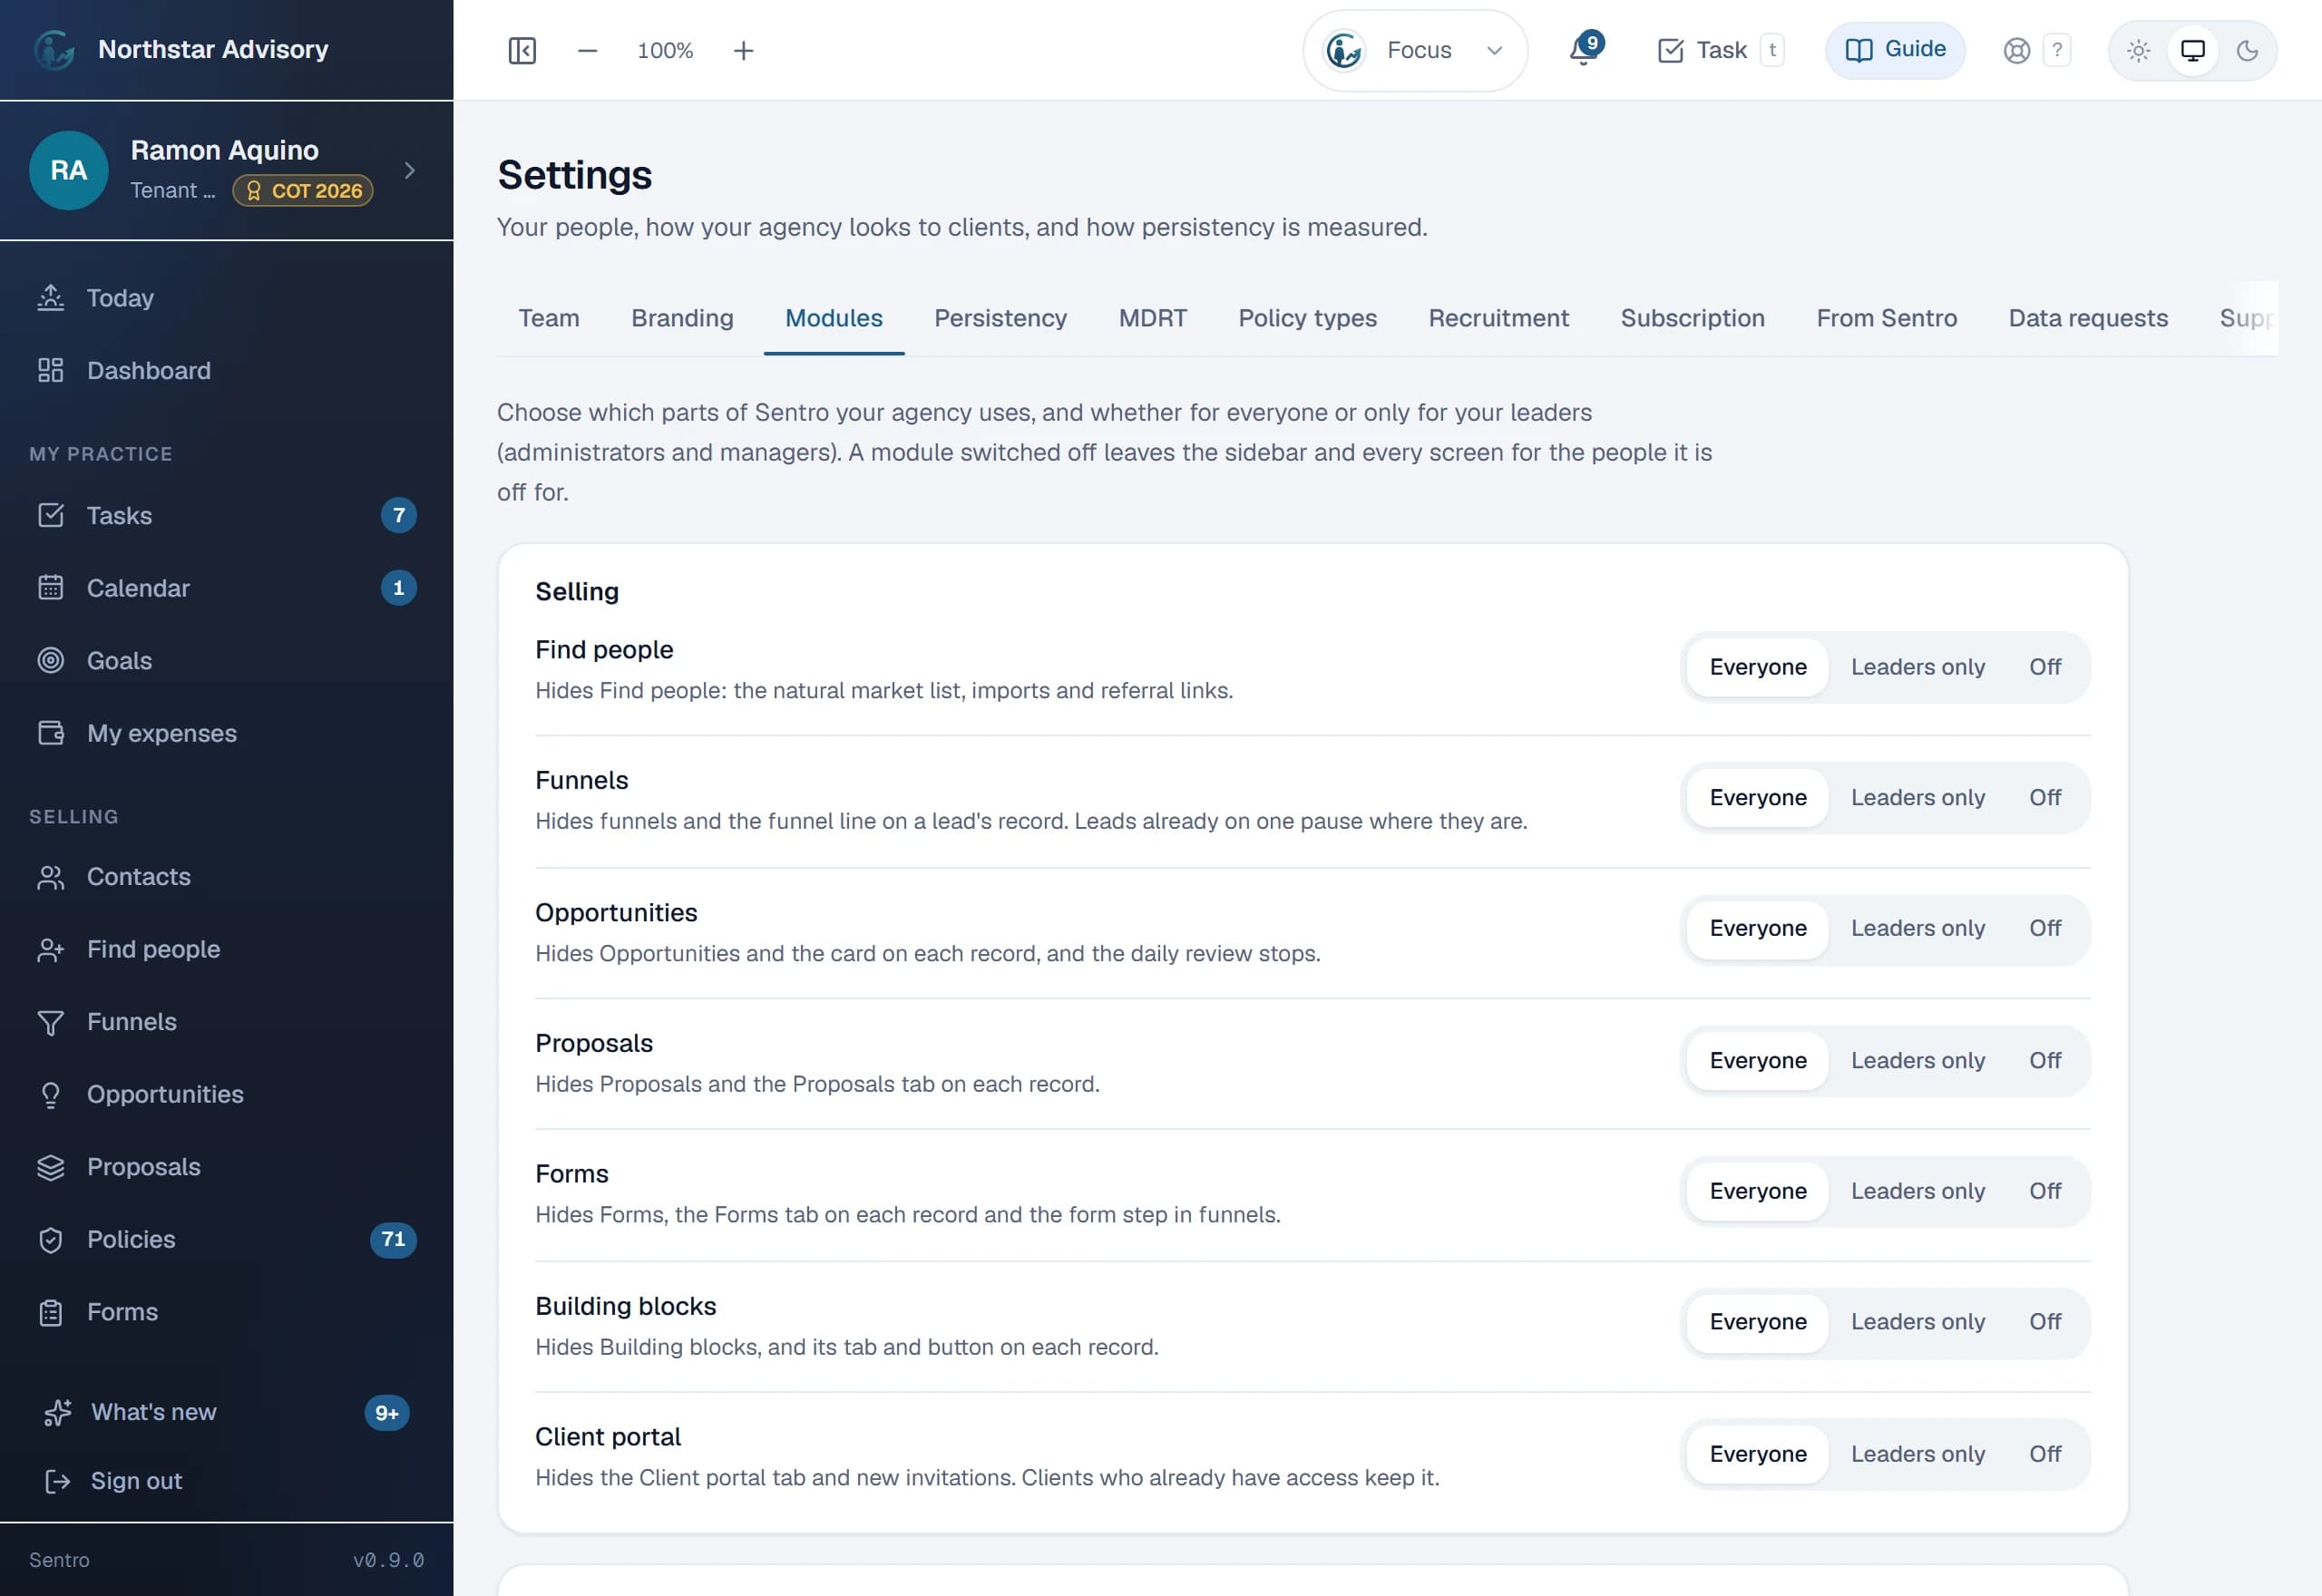Switch to the Persistency tab

(x=1000, y=318)
